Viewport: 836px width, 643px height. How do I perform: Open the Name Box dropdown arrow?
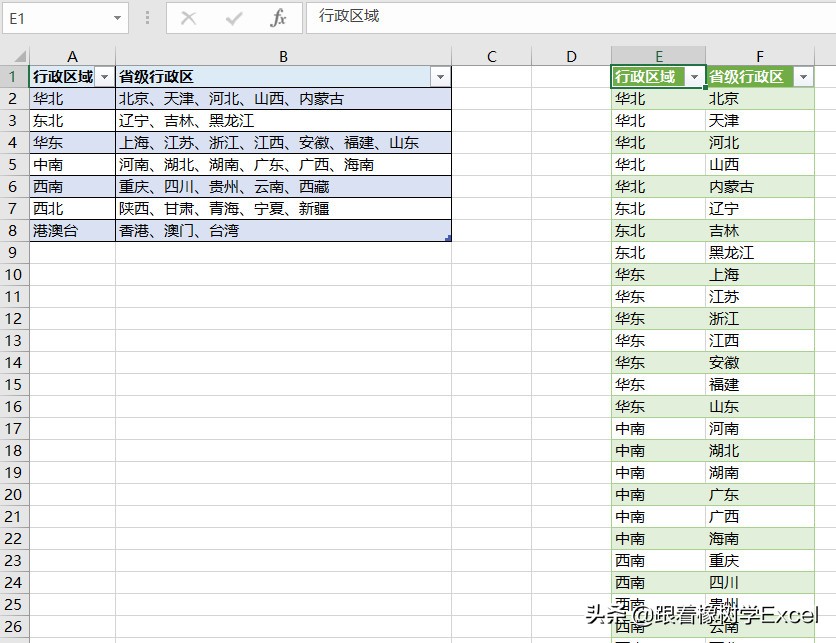(x=116, y=19)
